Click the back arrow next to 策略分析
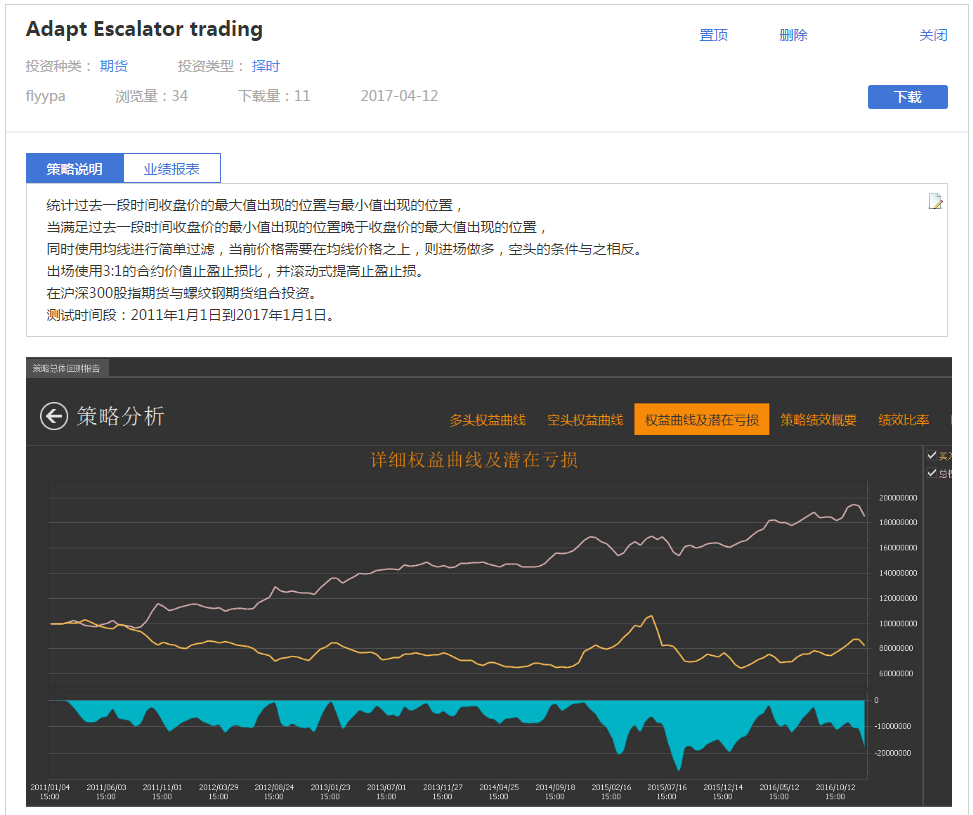Screen dimensions: 973x815 (54, 416)
